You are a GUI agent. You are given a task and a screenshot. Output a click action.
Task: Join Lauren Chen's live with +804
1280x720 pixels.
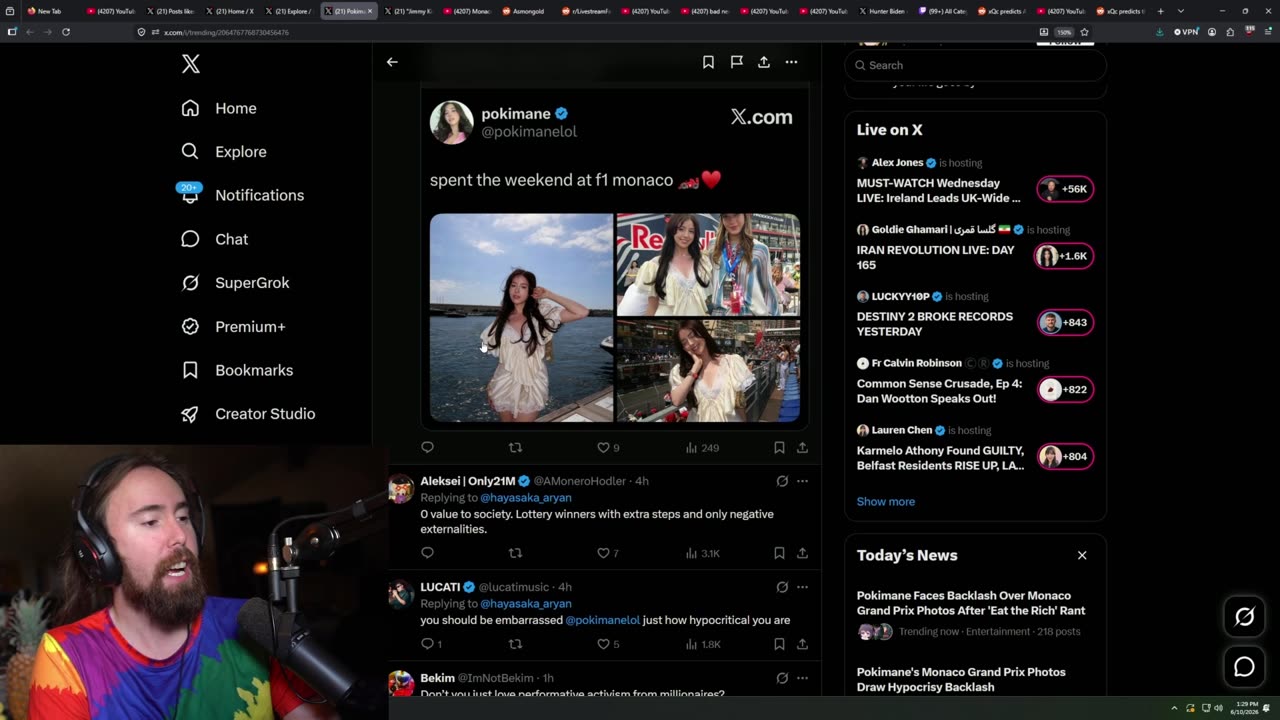pos(1065,456)
